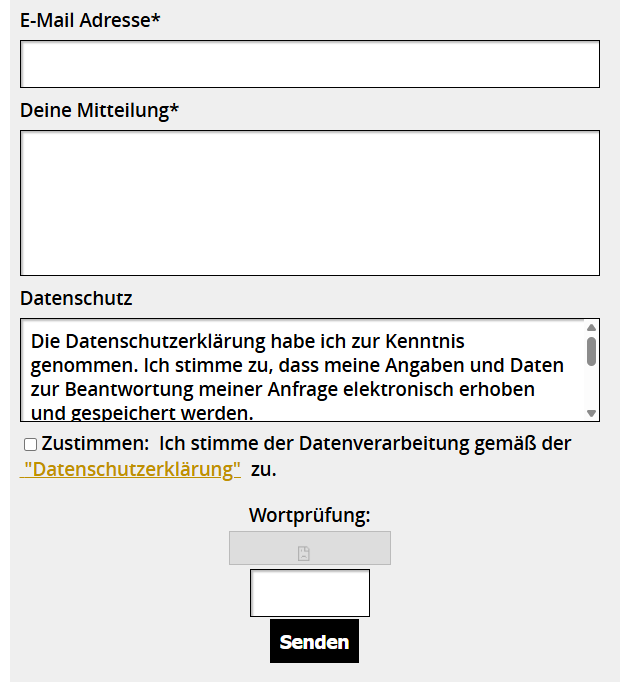Click the Datenschutz scrollbar track below the thumb

point(591,388)
